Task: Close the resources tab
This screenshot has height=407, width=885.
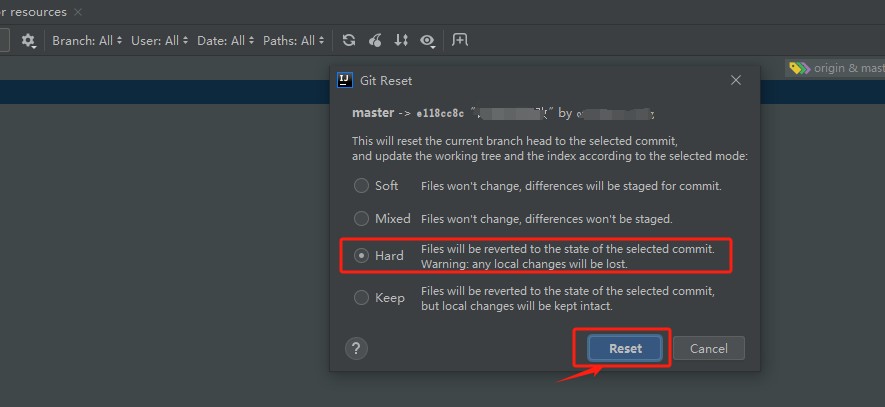Action: pos(79,12)
